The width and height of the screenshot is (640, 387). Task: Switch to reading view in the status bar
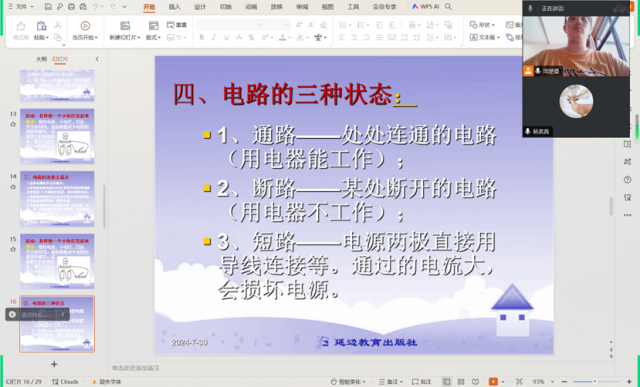(x=475, y=381)
